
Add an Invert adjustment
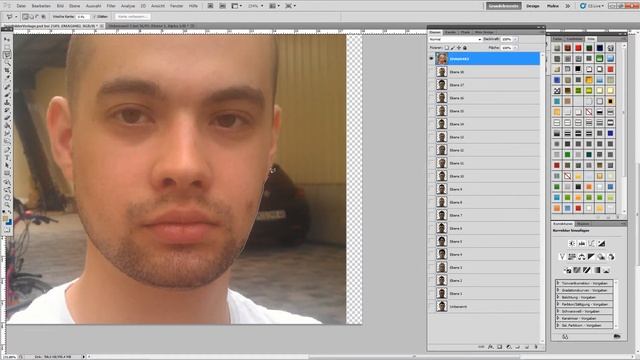tap(567, 270)
